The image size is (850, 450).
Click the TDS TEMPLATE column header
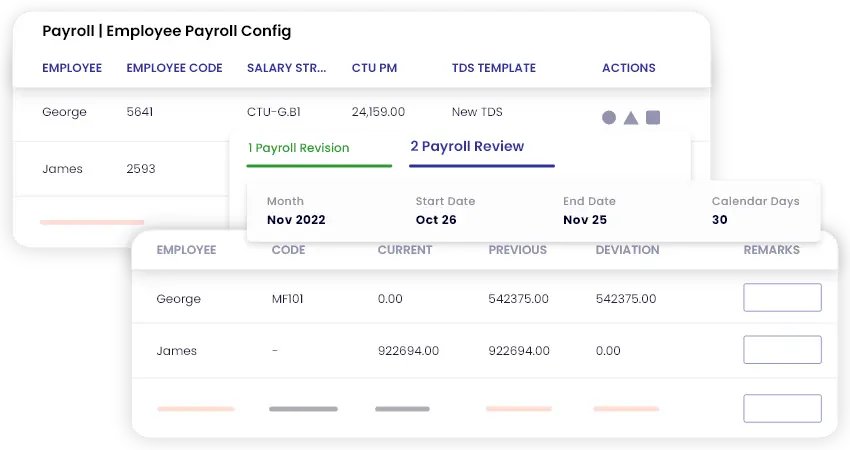(494, 68)
